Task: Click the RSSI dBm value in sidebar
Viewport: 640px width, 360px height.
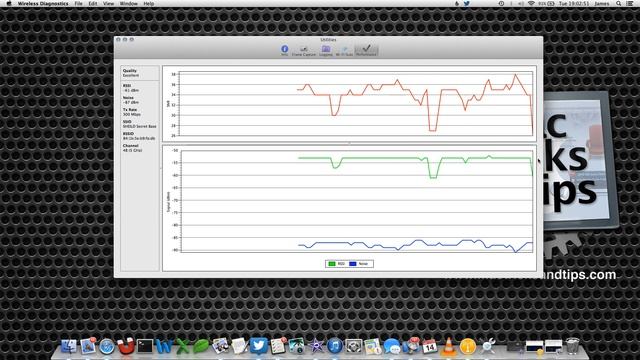Action: pos(131,90)
